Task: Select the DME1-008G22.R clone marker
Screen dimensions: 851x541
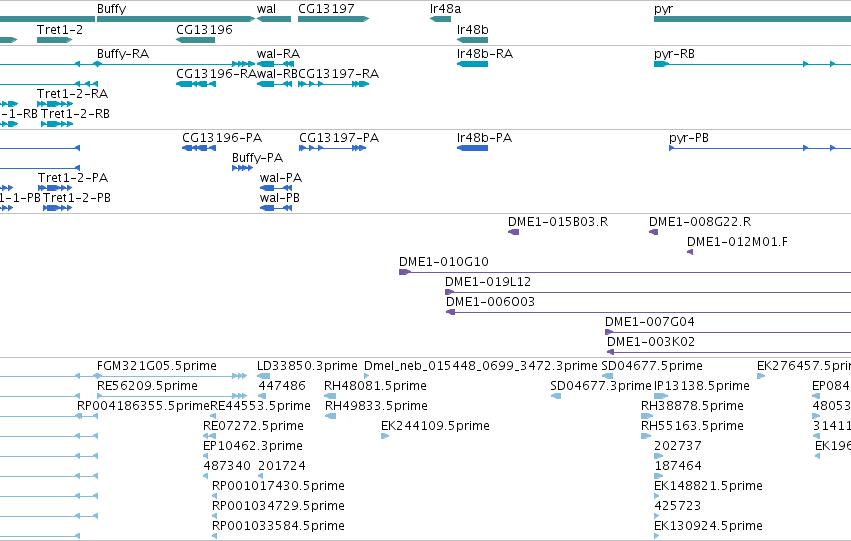Action: [653, 232]
